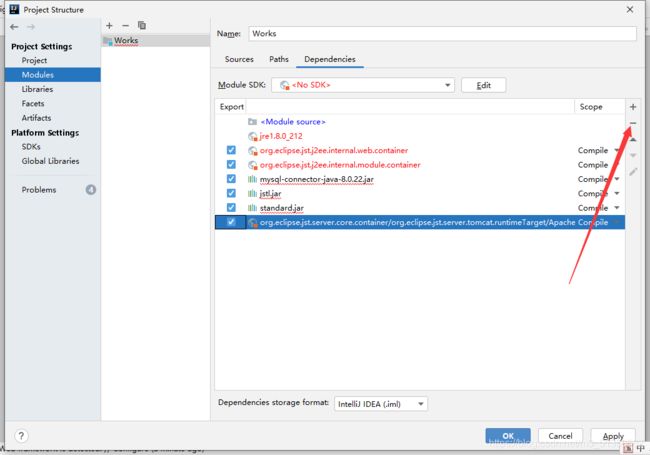Screen dimensions: 650x455
Task: Open scope dropdown for standard.jar
Action: (617, 208)
